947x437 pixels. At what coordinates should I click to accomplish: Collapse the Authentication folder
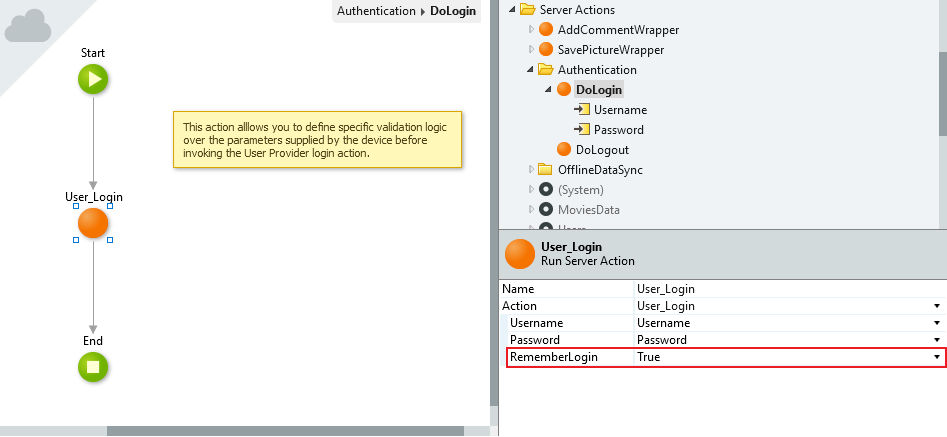[530, 70]
